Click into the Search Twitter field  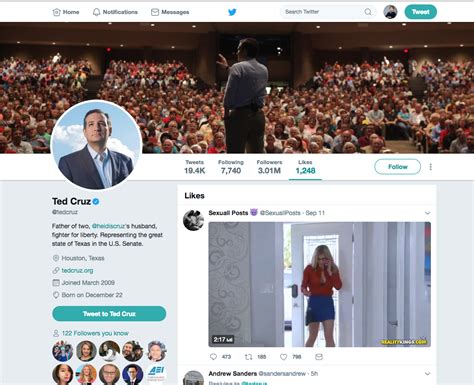(323, 12)
